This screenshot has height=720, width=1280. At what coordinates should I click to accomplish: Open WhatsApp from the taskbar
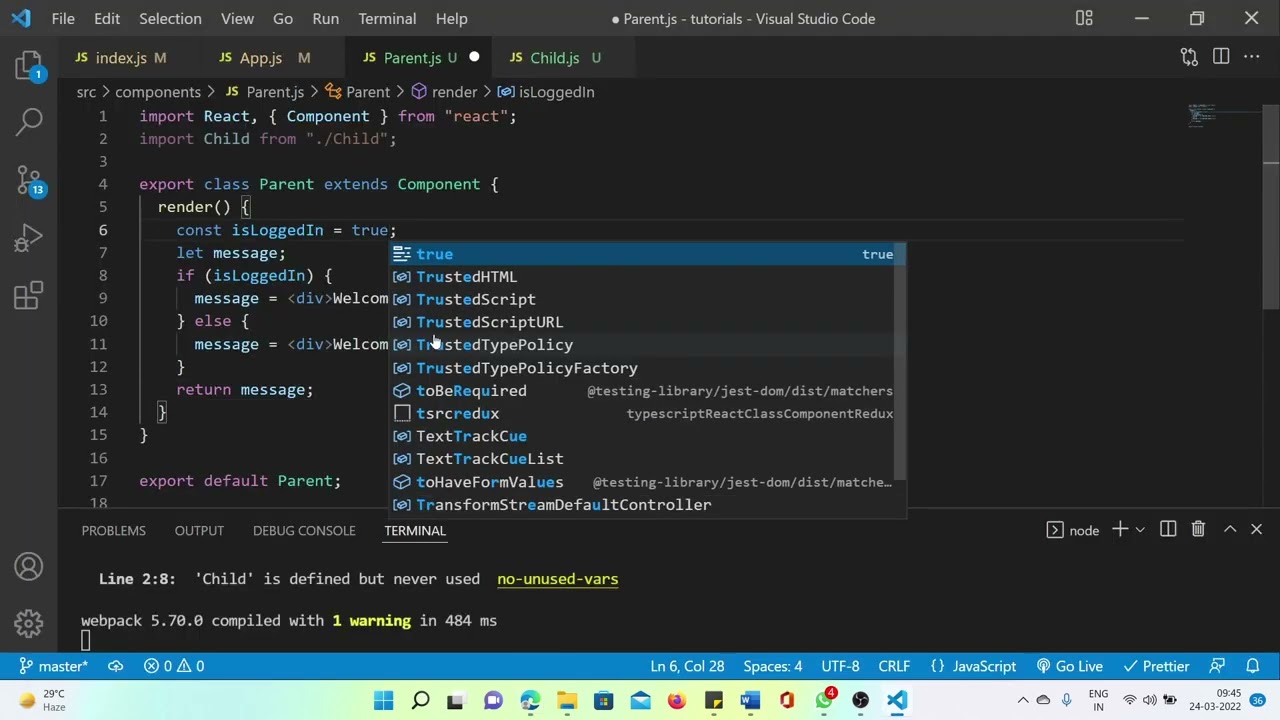[x=824, y=700]
